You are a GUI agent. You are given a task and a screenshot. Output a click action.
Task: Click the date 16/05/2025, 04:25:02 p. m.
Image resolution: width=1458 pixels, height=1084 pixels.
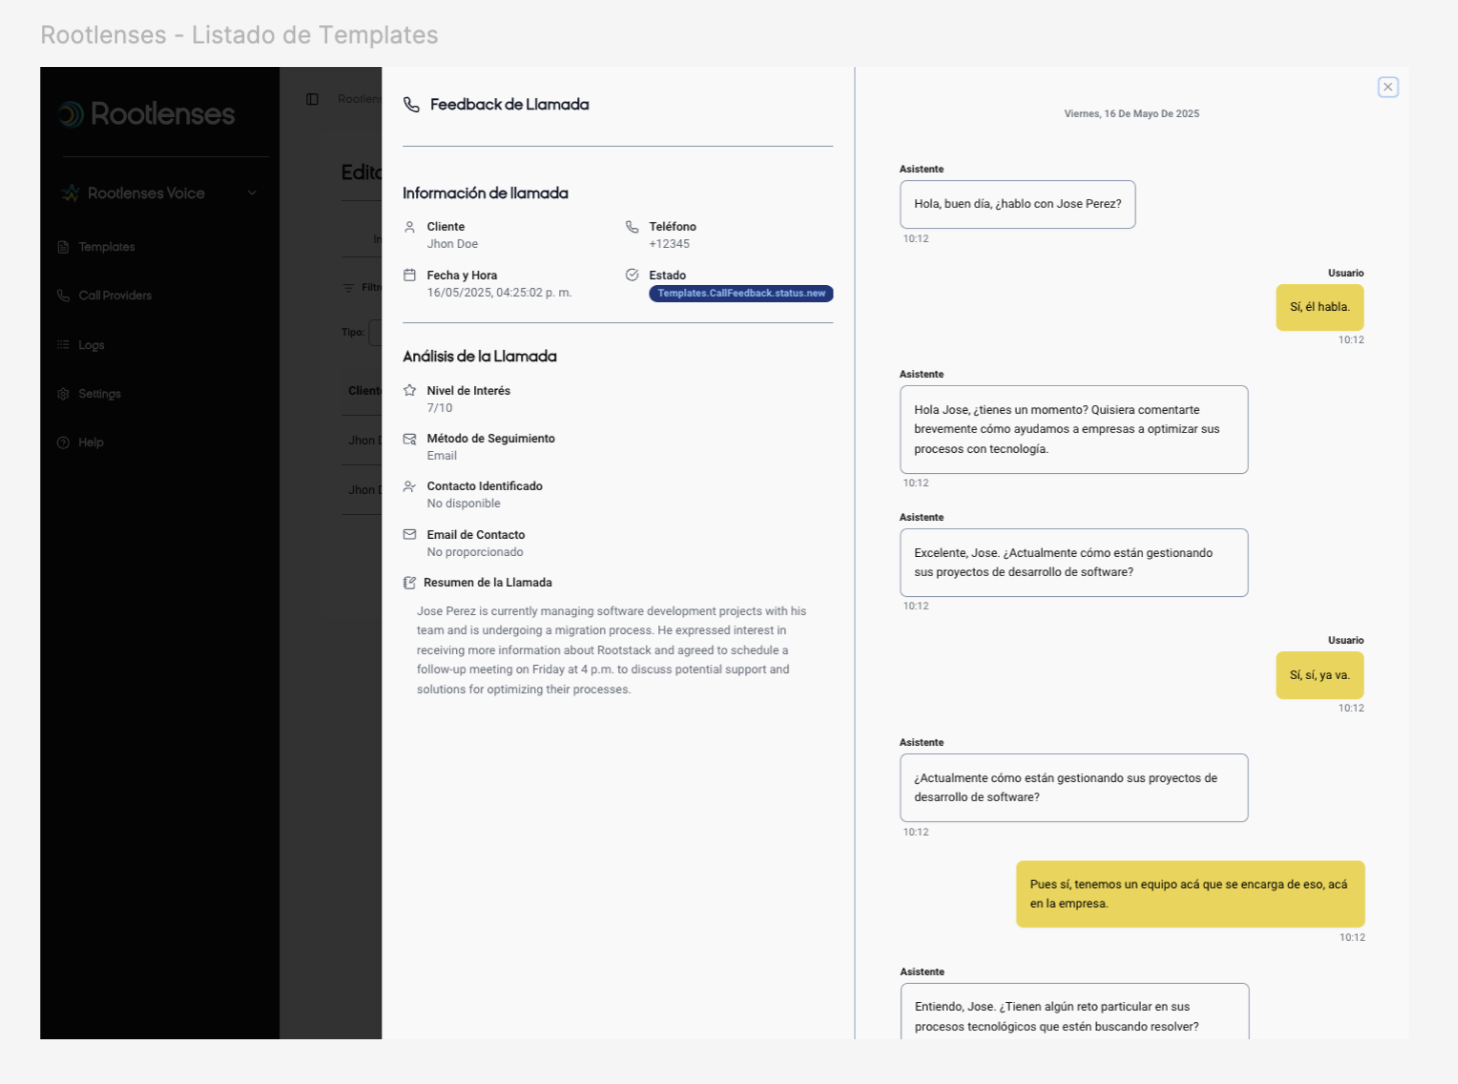[x=499, y=293]
